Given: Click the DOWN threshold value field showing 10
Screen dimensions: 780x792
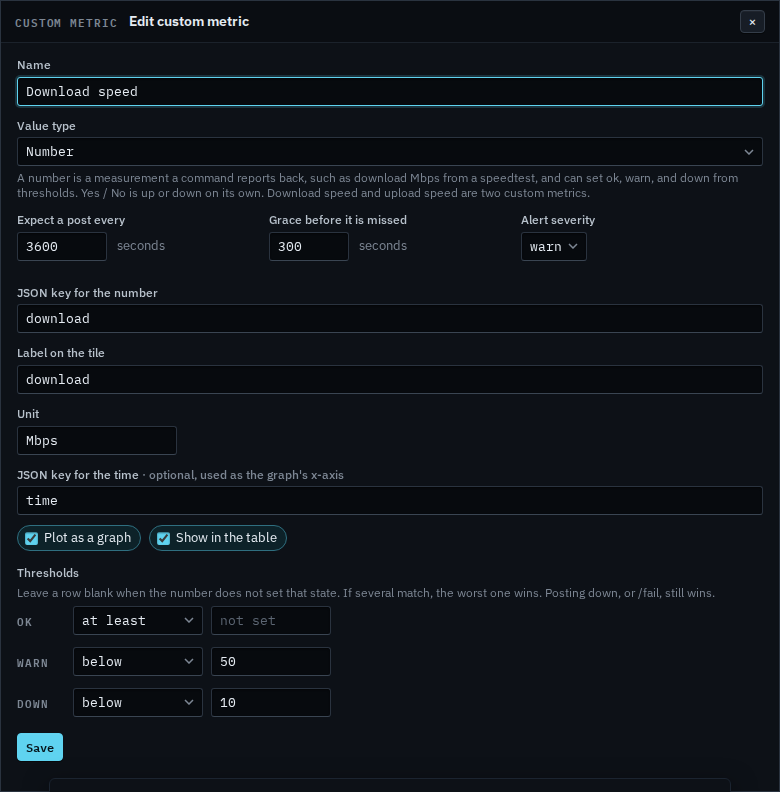Looking at the screenshot, I should click(x=271, y=702).
